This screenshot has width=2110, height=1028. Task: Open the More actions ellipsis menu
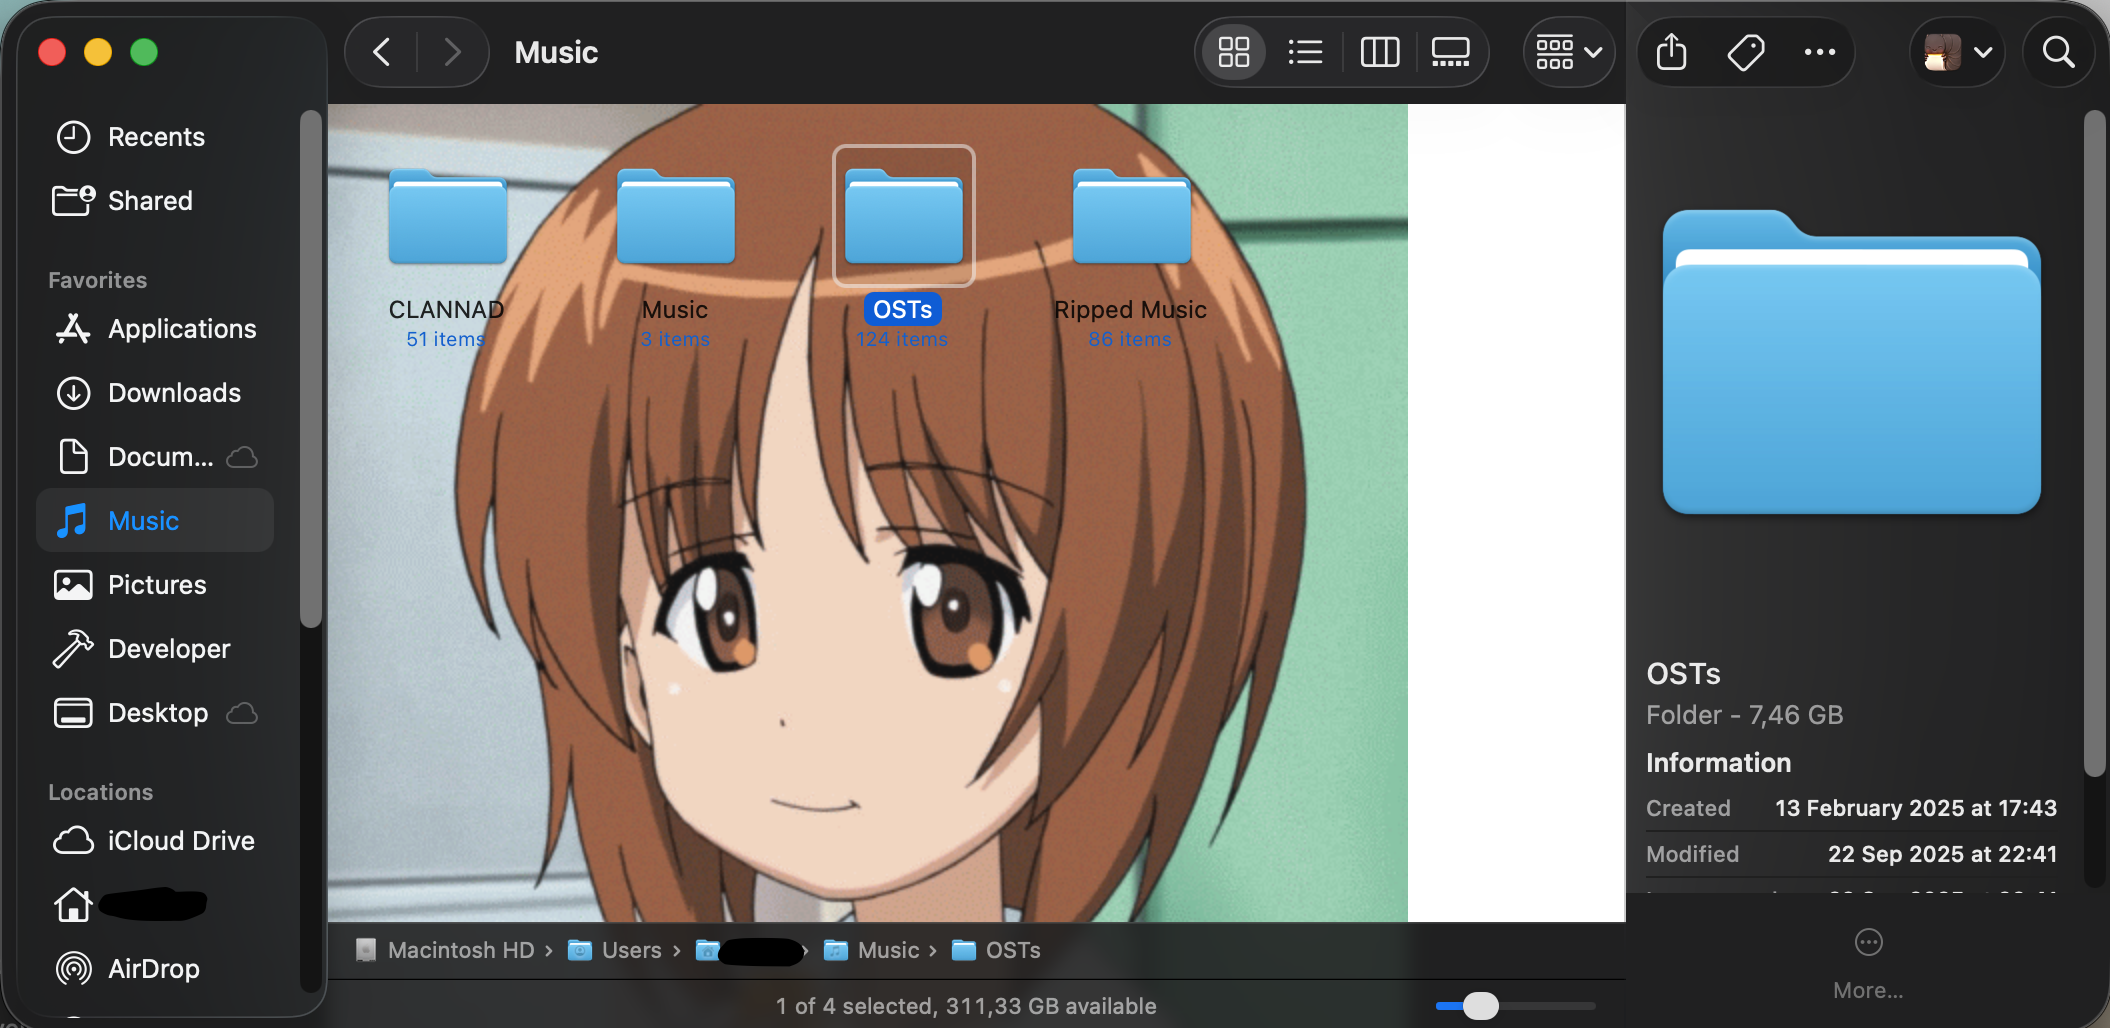[1820, 52]
